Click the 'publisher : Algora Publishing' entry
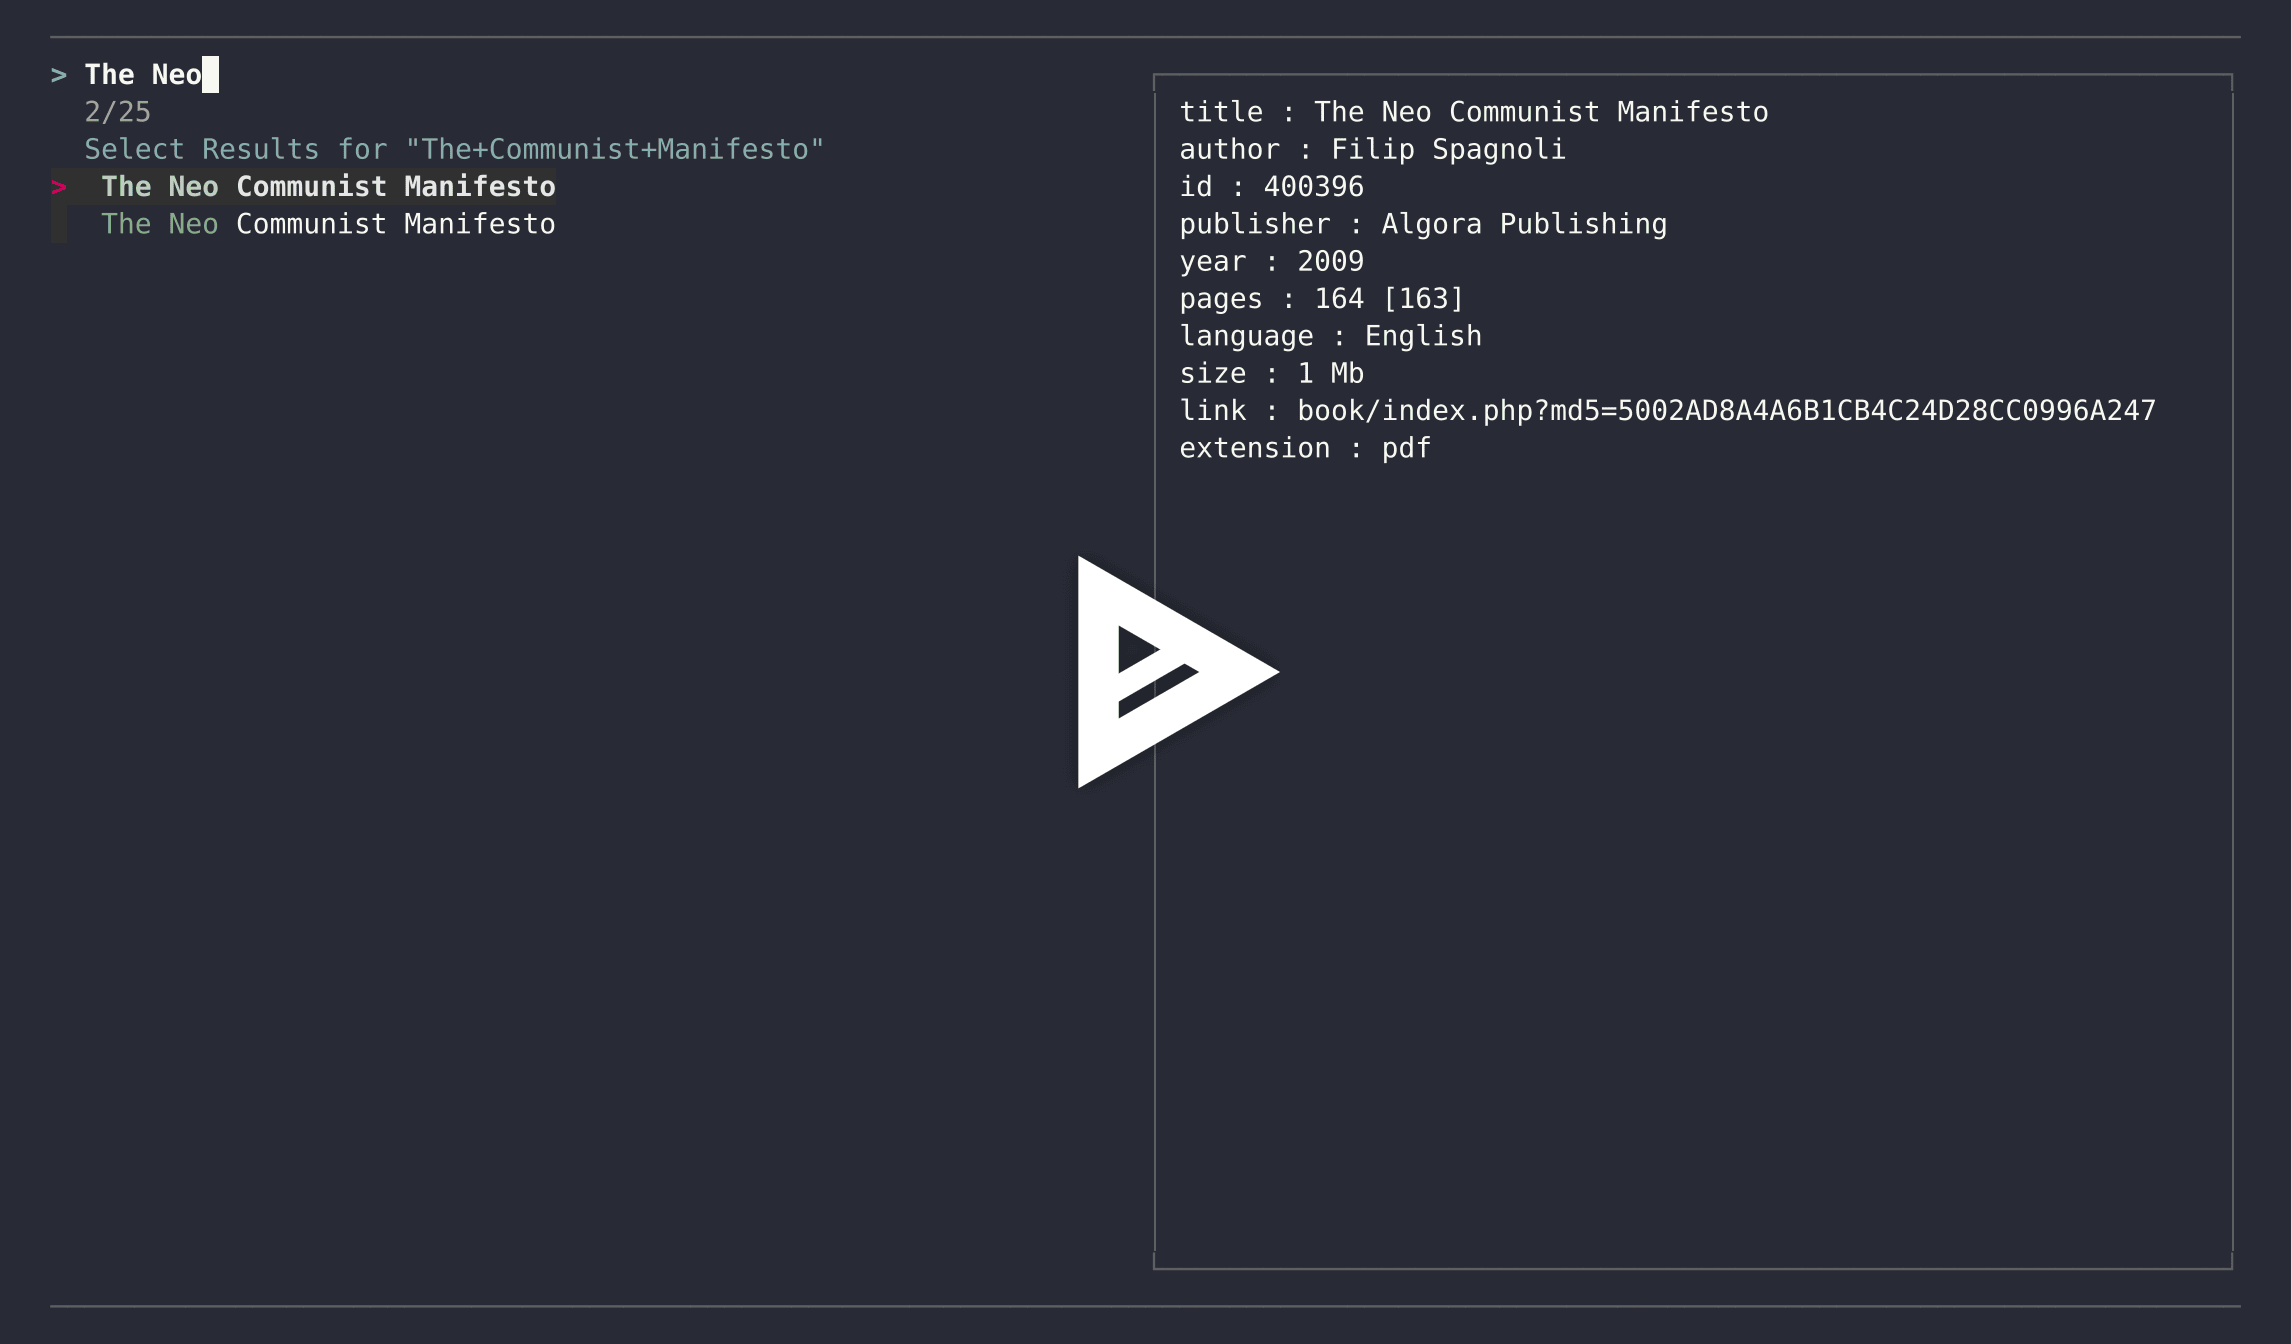This screenshot has height=1344, width=2292. point(1422,224)
